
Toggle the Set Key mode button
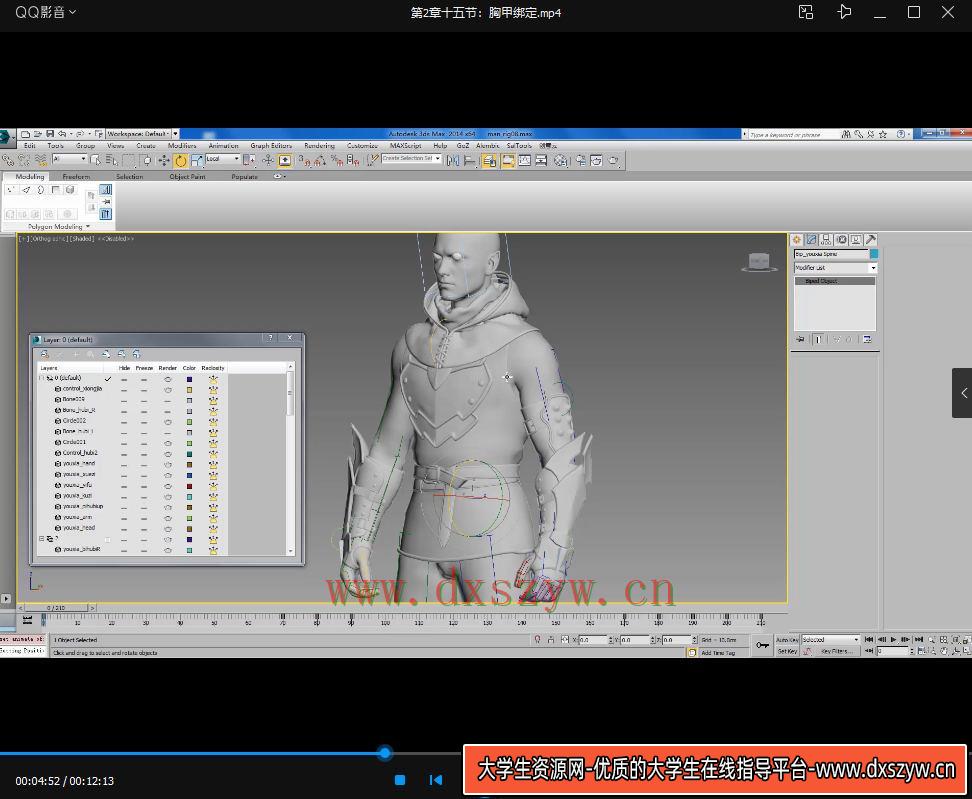point(787,651)
